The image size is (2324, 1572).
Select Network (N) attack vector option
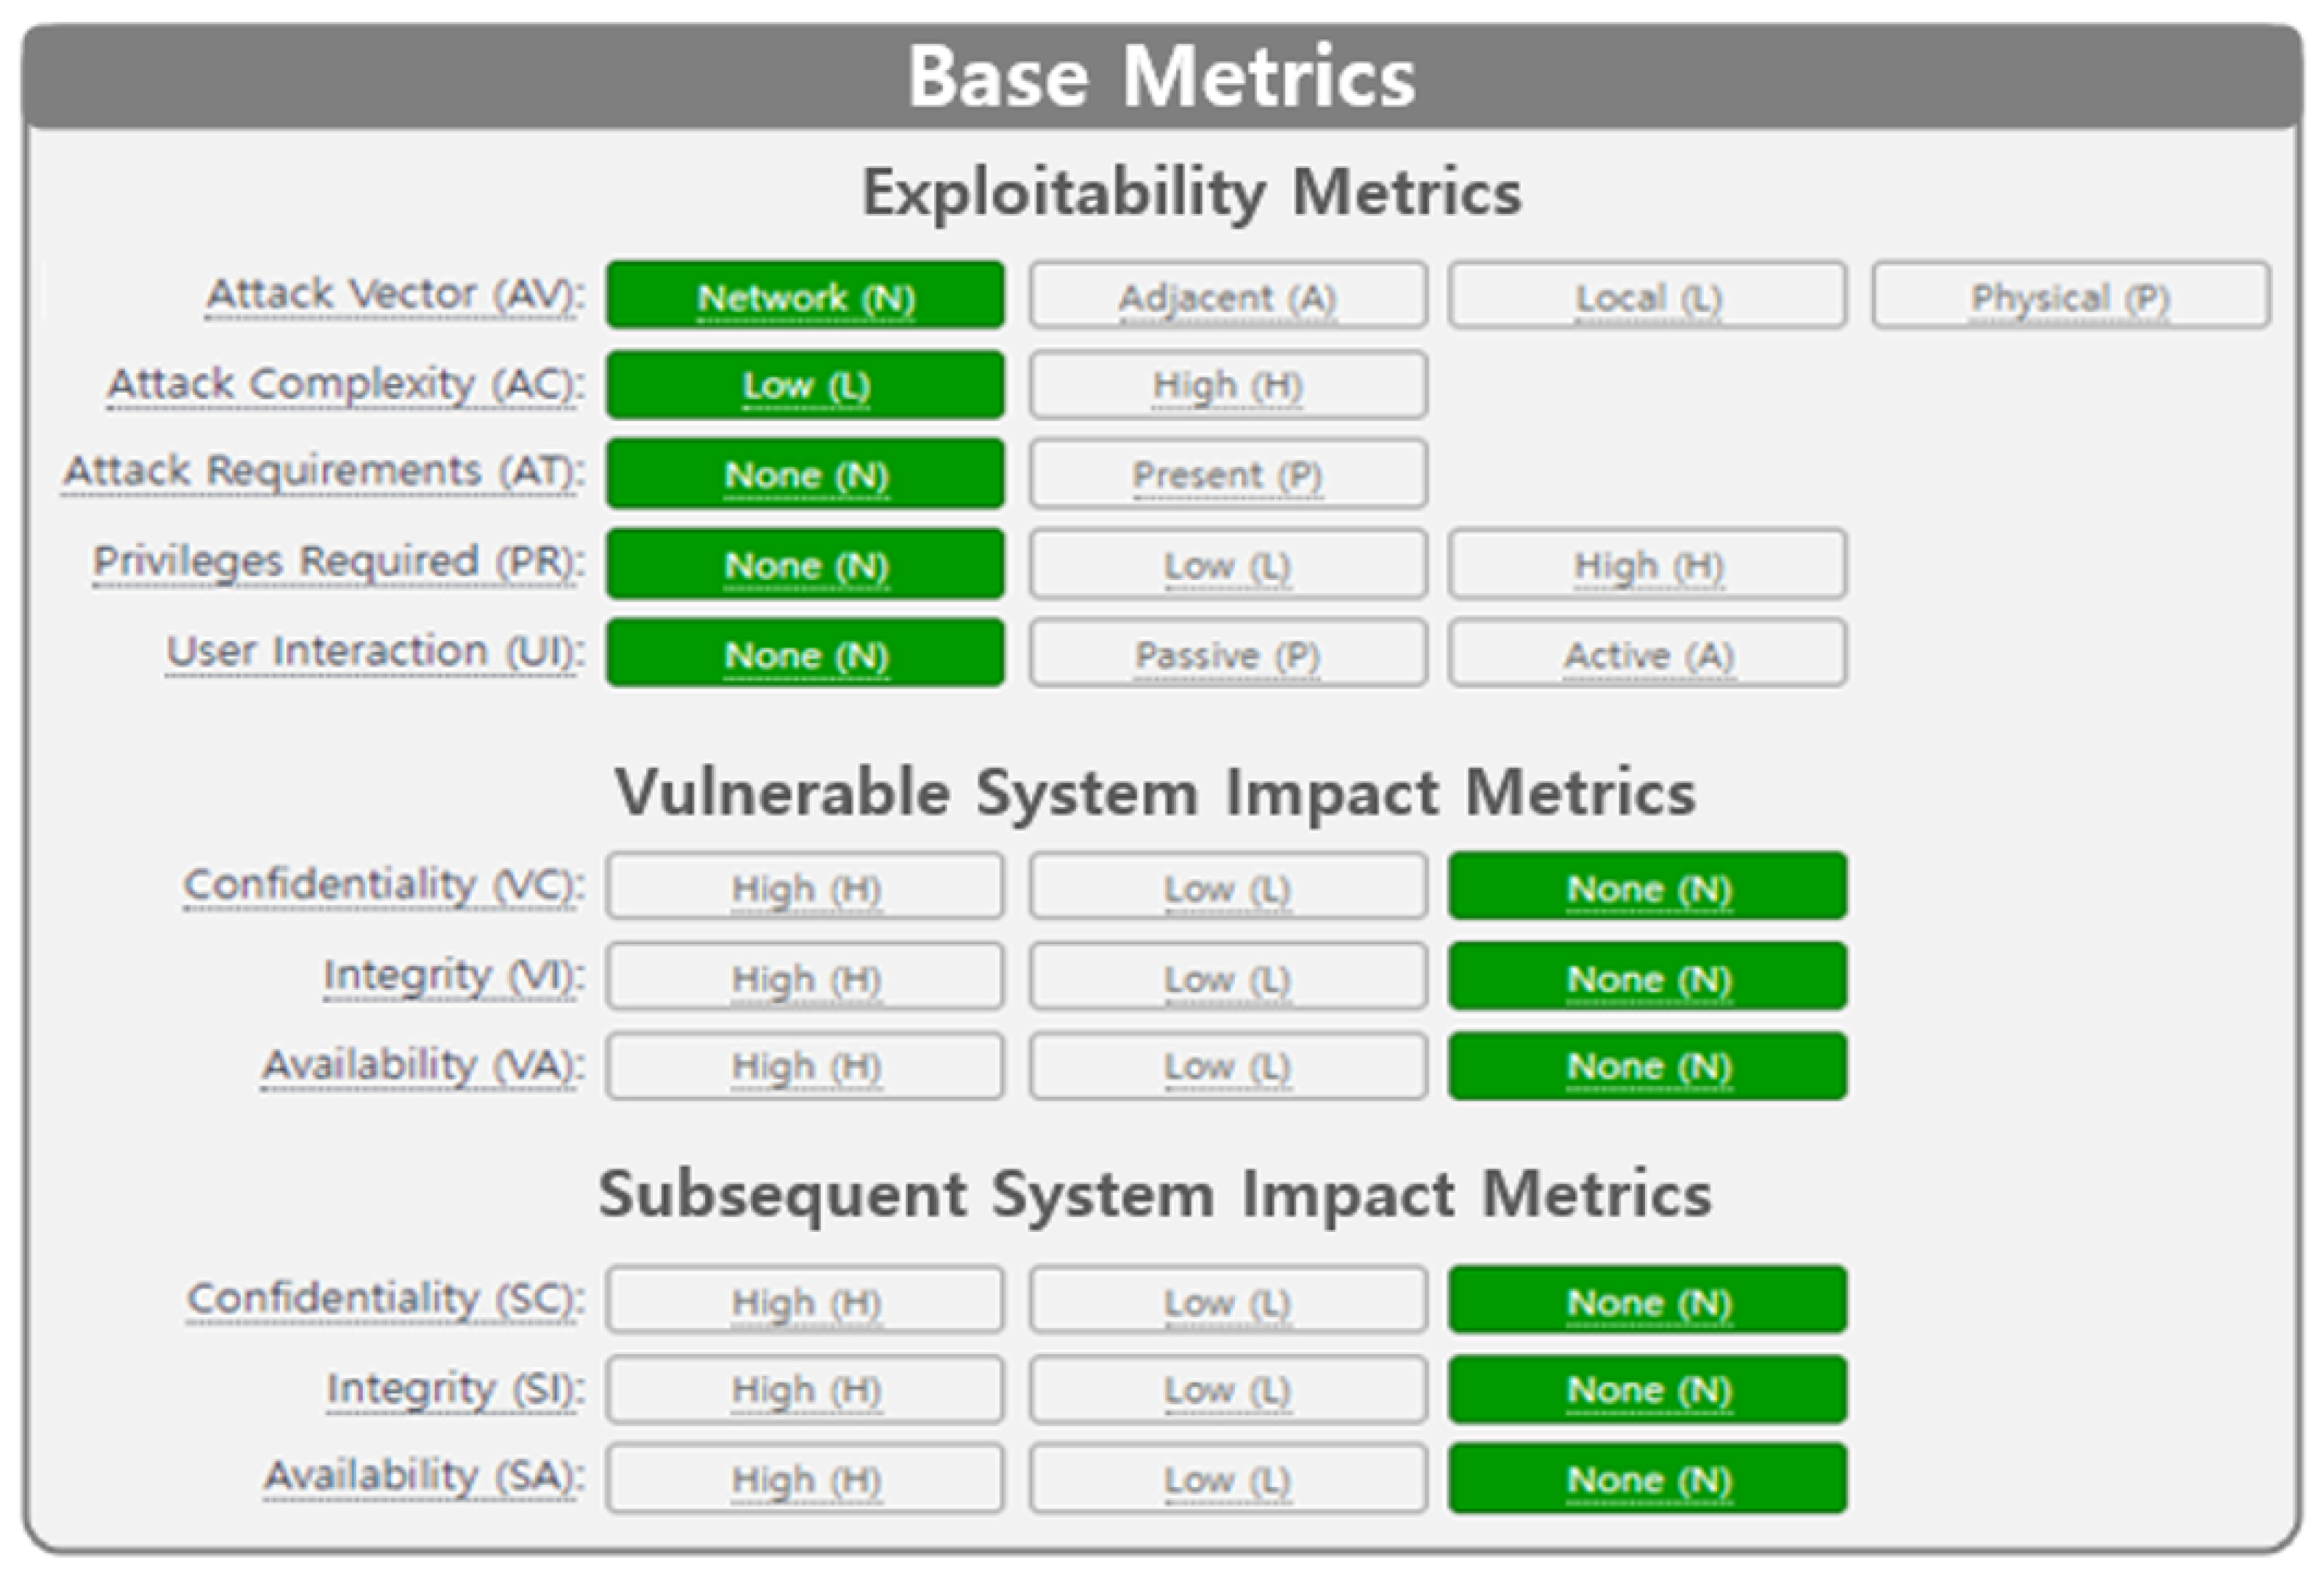(805, 296)
